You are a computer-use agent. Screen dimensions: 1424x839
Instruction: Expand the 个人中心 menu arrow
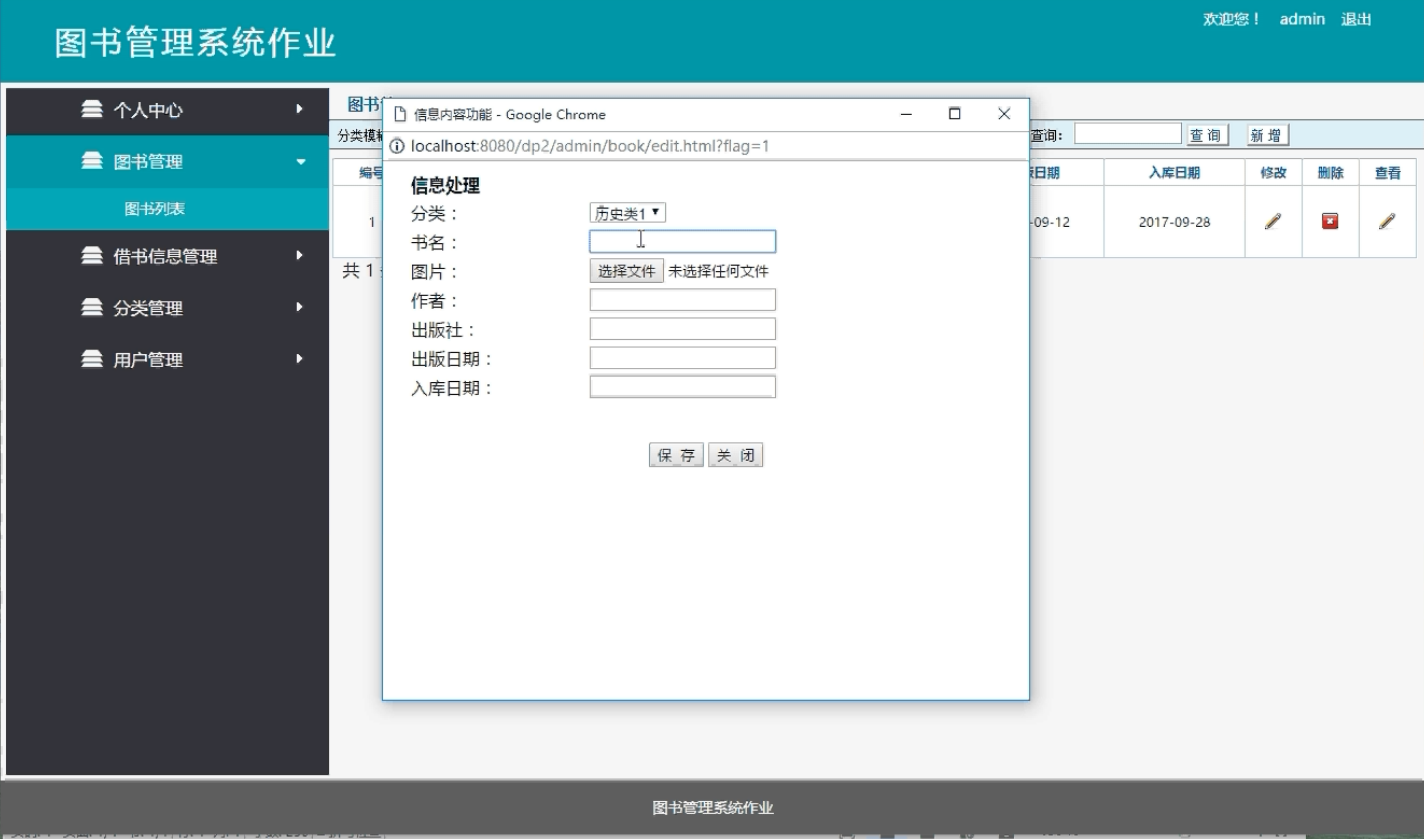299,108
